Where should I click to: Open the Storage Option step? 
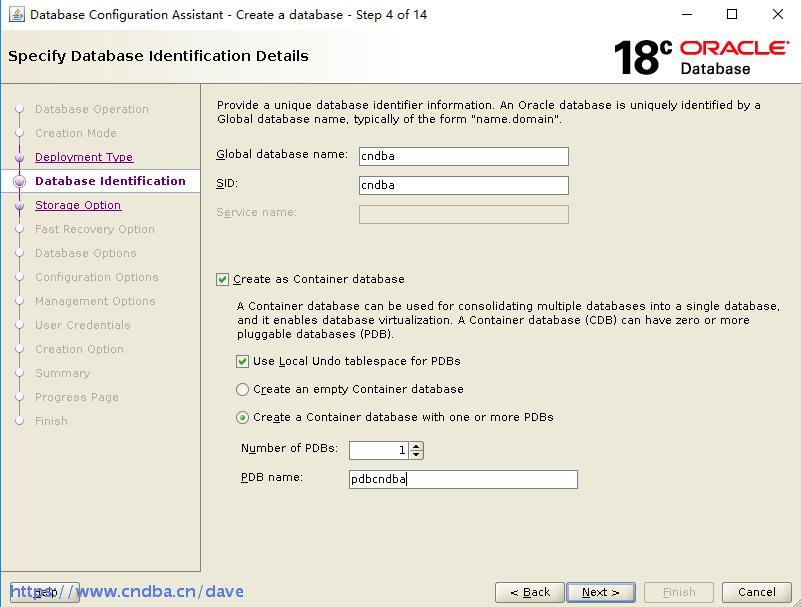(78, 205)
